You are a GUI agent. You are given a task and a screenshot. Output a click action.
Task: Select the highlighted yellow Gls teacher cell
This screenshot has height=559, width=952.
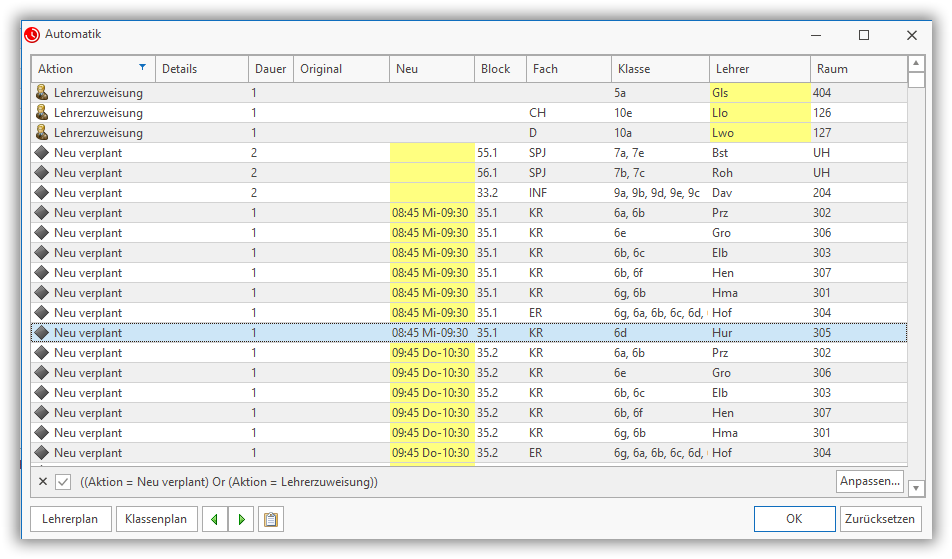pyautogui.click(x=760, y=93)
